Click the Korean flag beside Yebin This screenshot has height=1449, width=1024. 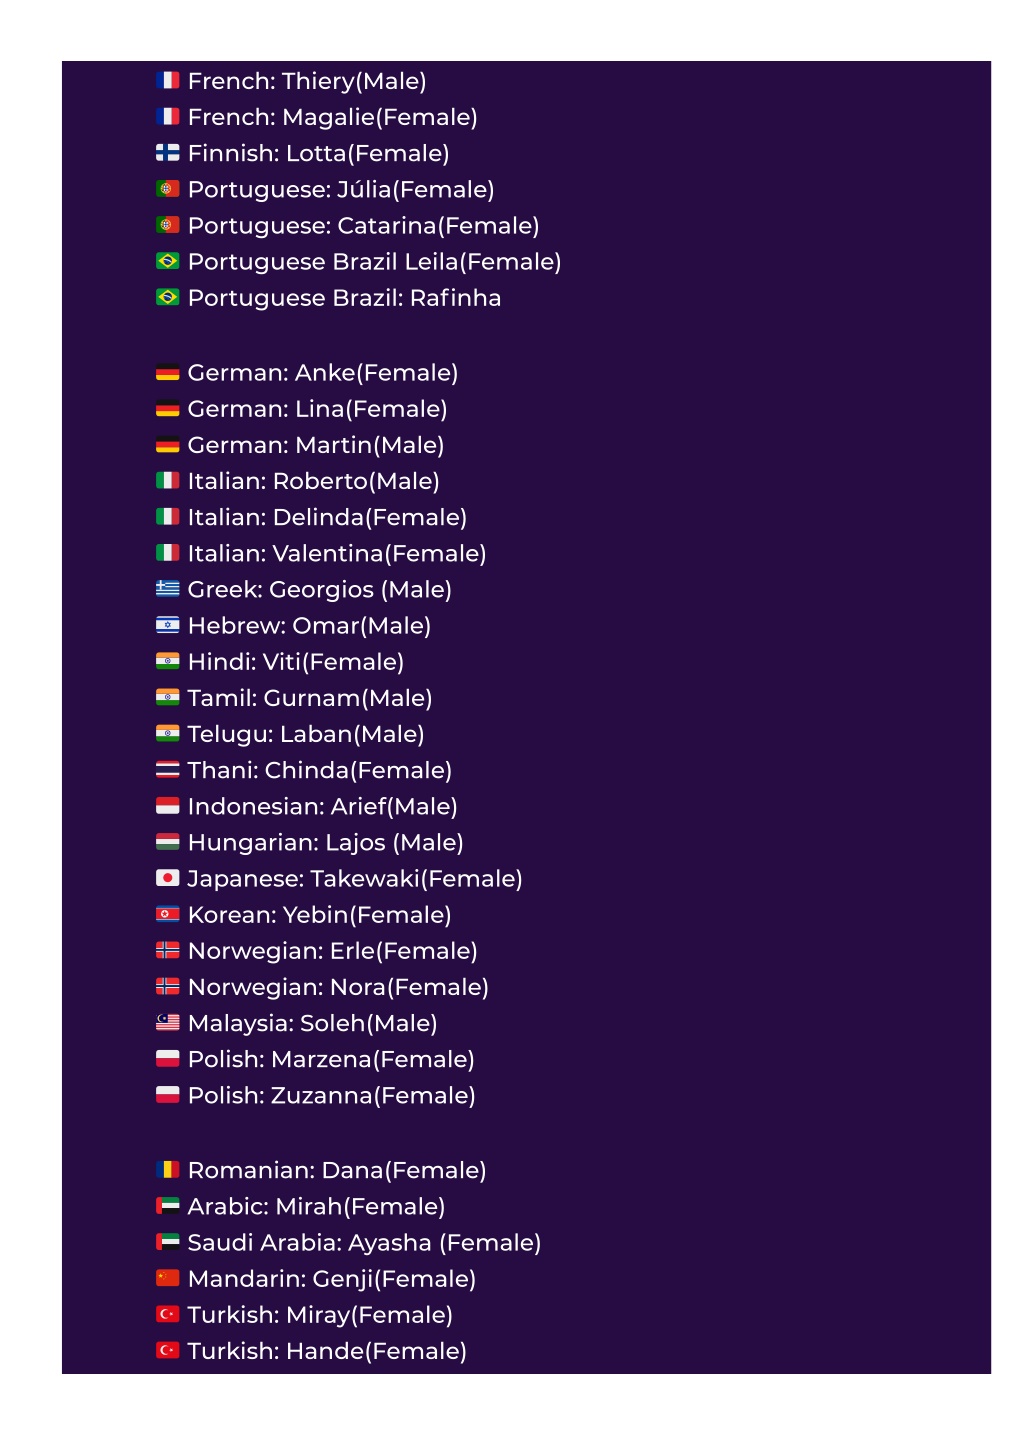click(167, 914)
